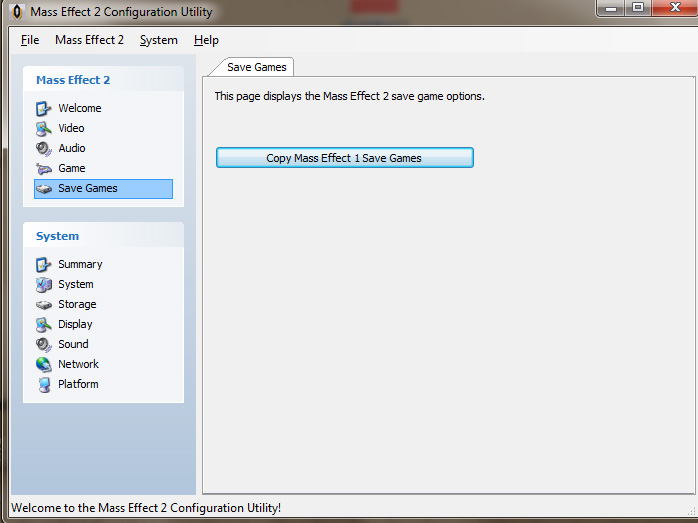
Task: Click the Save Games drive icon
Action: [44, 189]
